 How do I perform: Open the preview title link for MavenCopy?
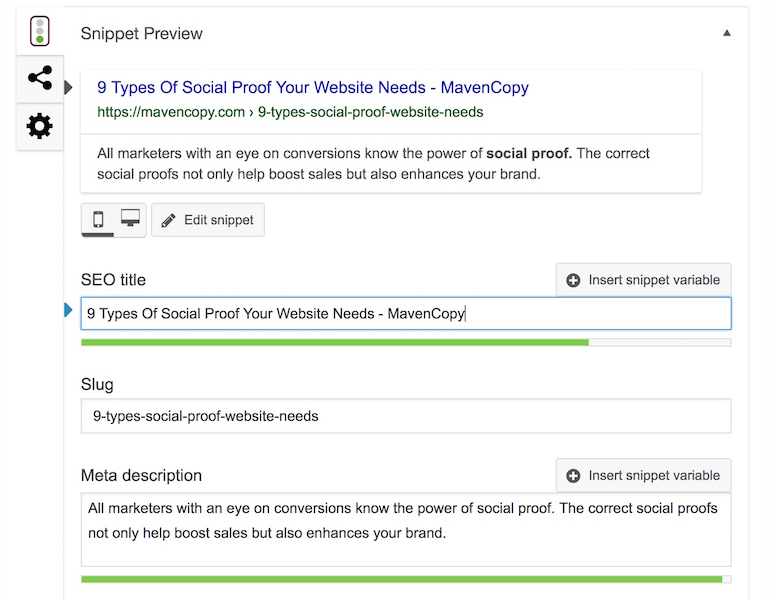point(313,88)
